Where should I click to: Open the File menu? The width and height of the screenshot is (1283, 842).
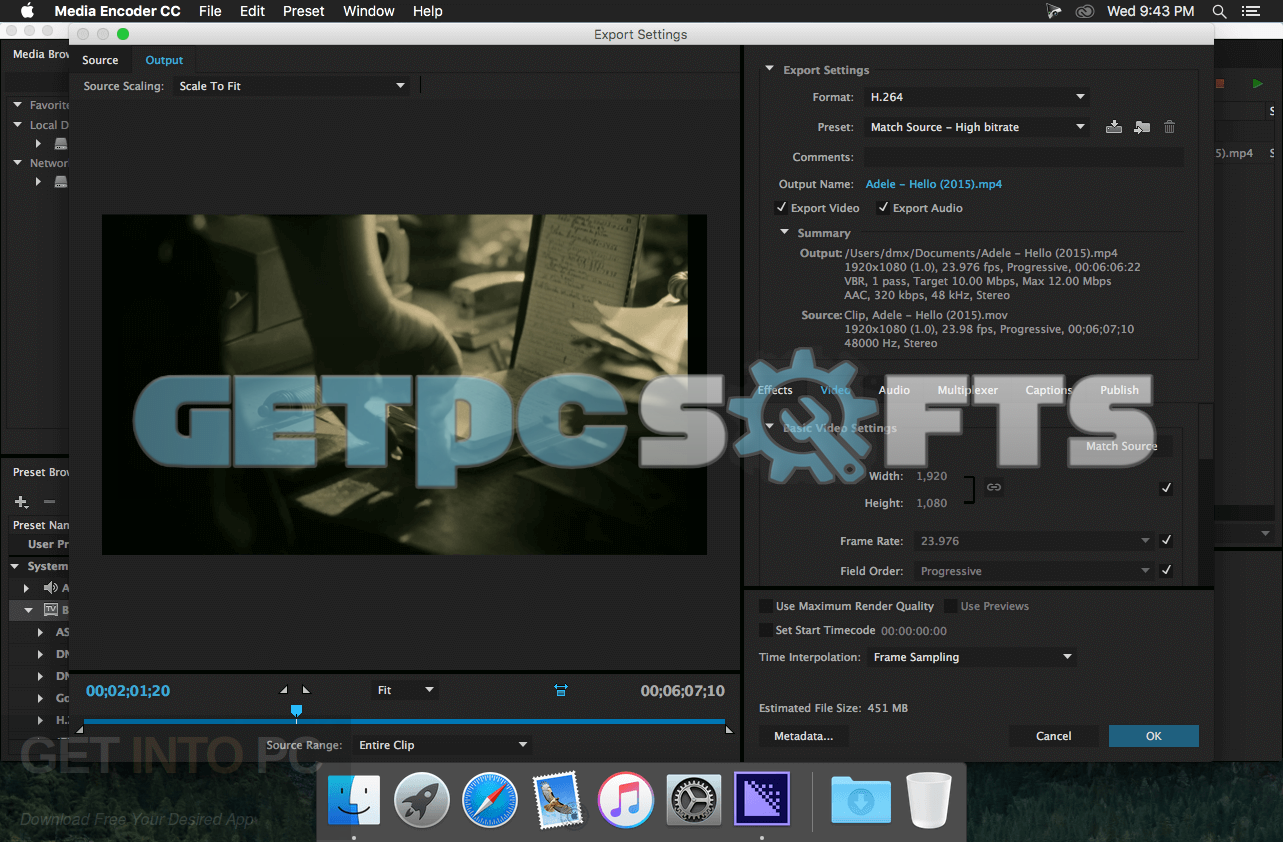click(x=210, y=11)
